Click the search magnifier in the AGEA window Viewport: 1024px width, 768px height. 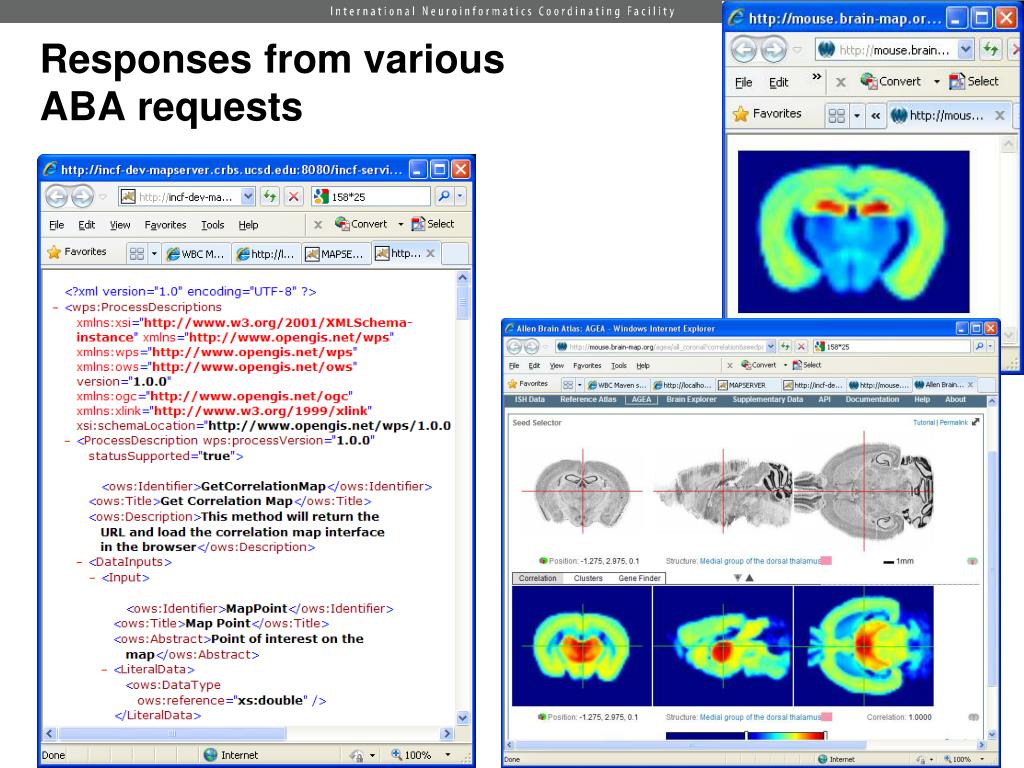click(x=980, y=346)
